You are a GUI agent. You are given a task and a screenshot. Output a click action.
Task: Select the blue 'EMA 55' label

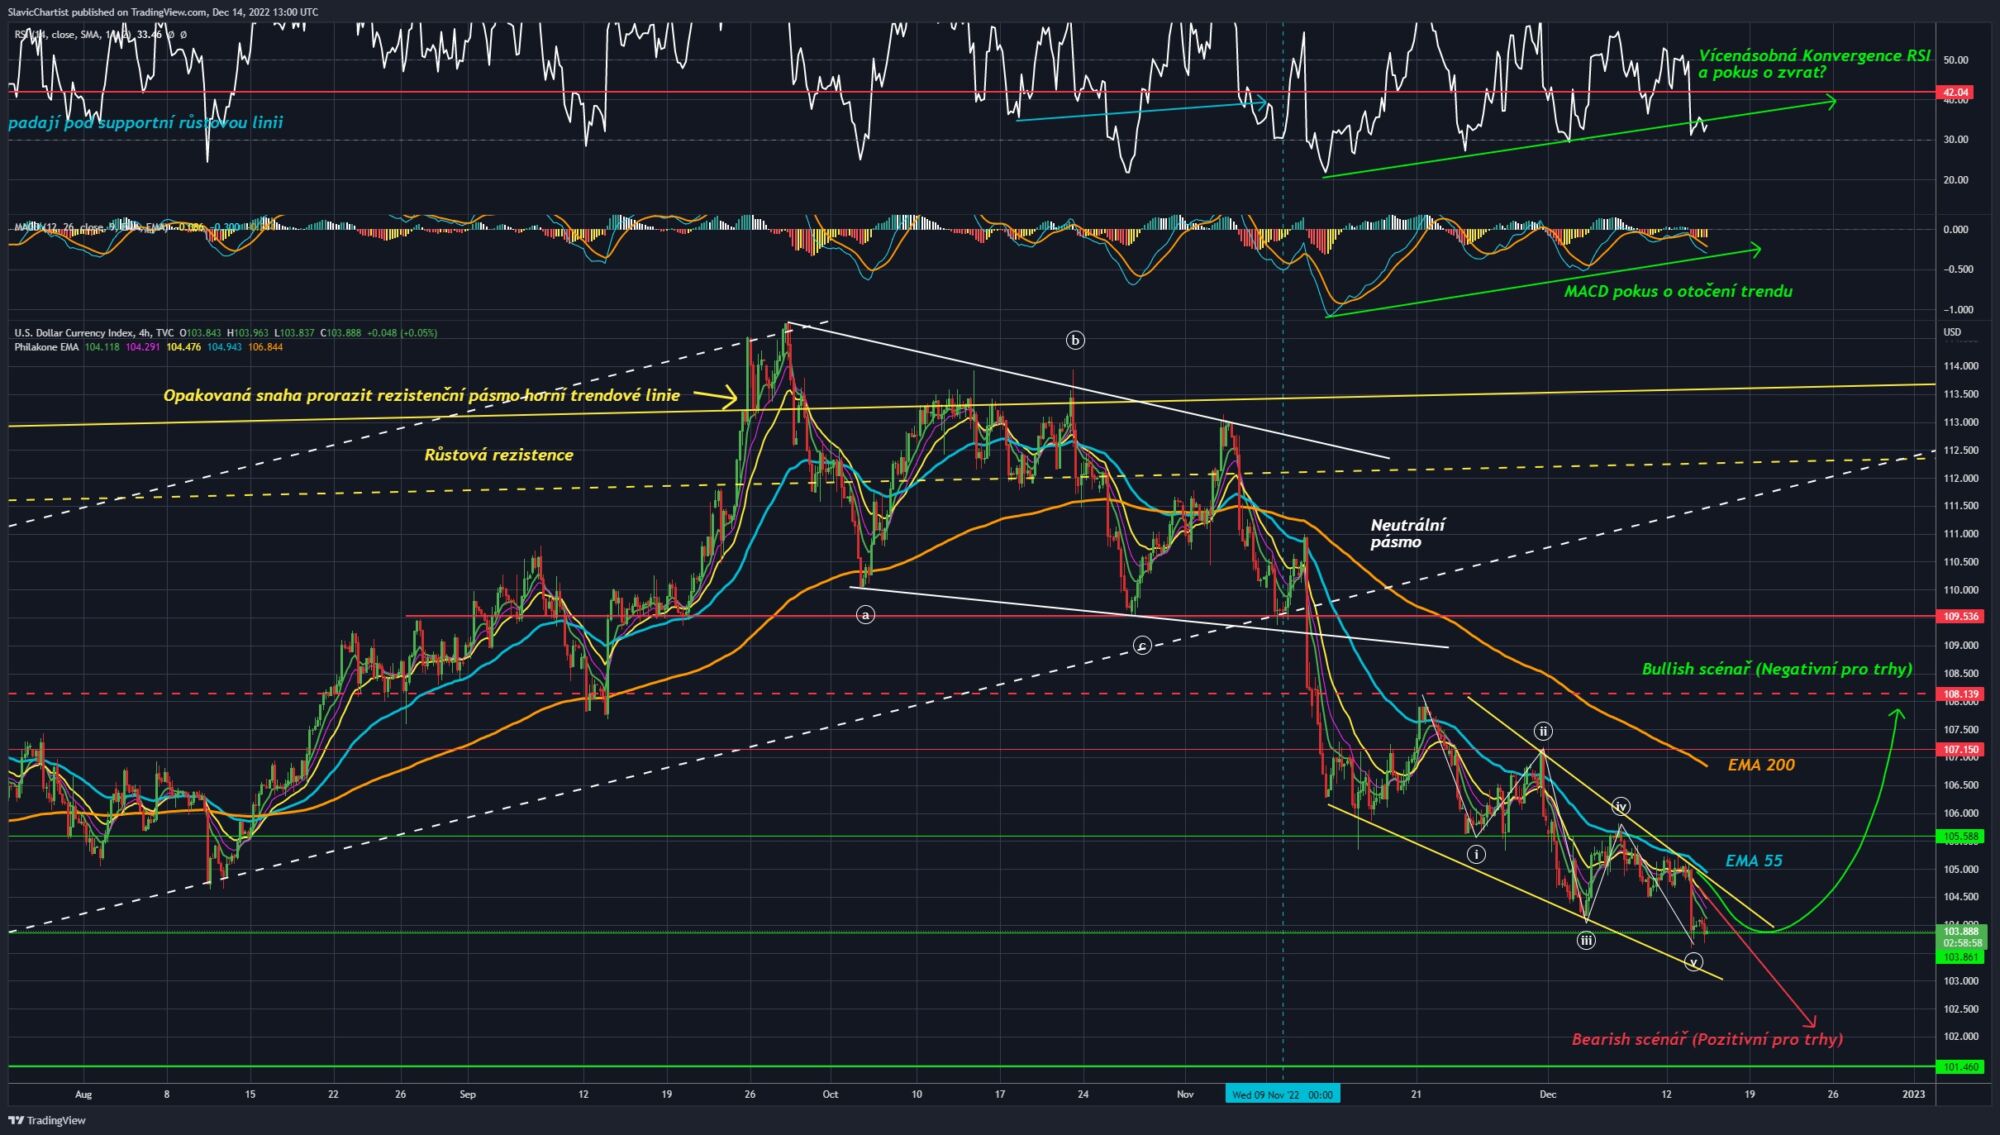(x=1754, y=860)
